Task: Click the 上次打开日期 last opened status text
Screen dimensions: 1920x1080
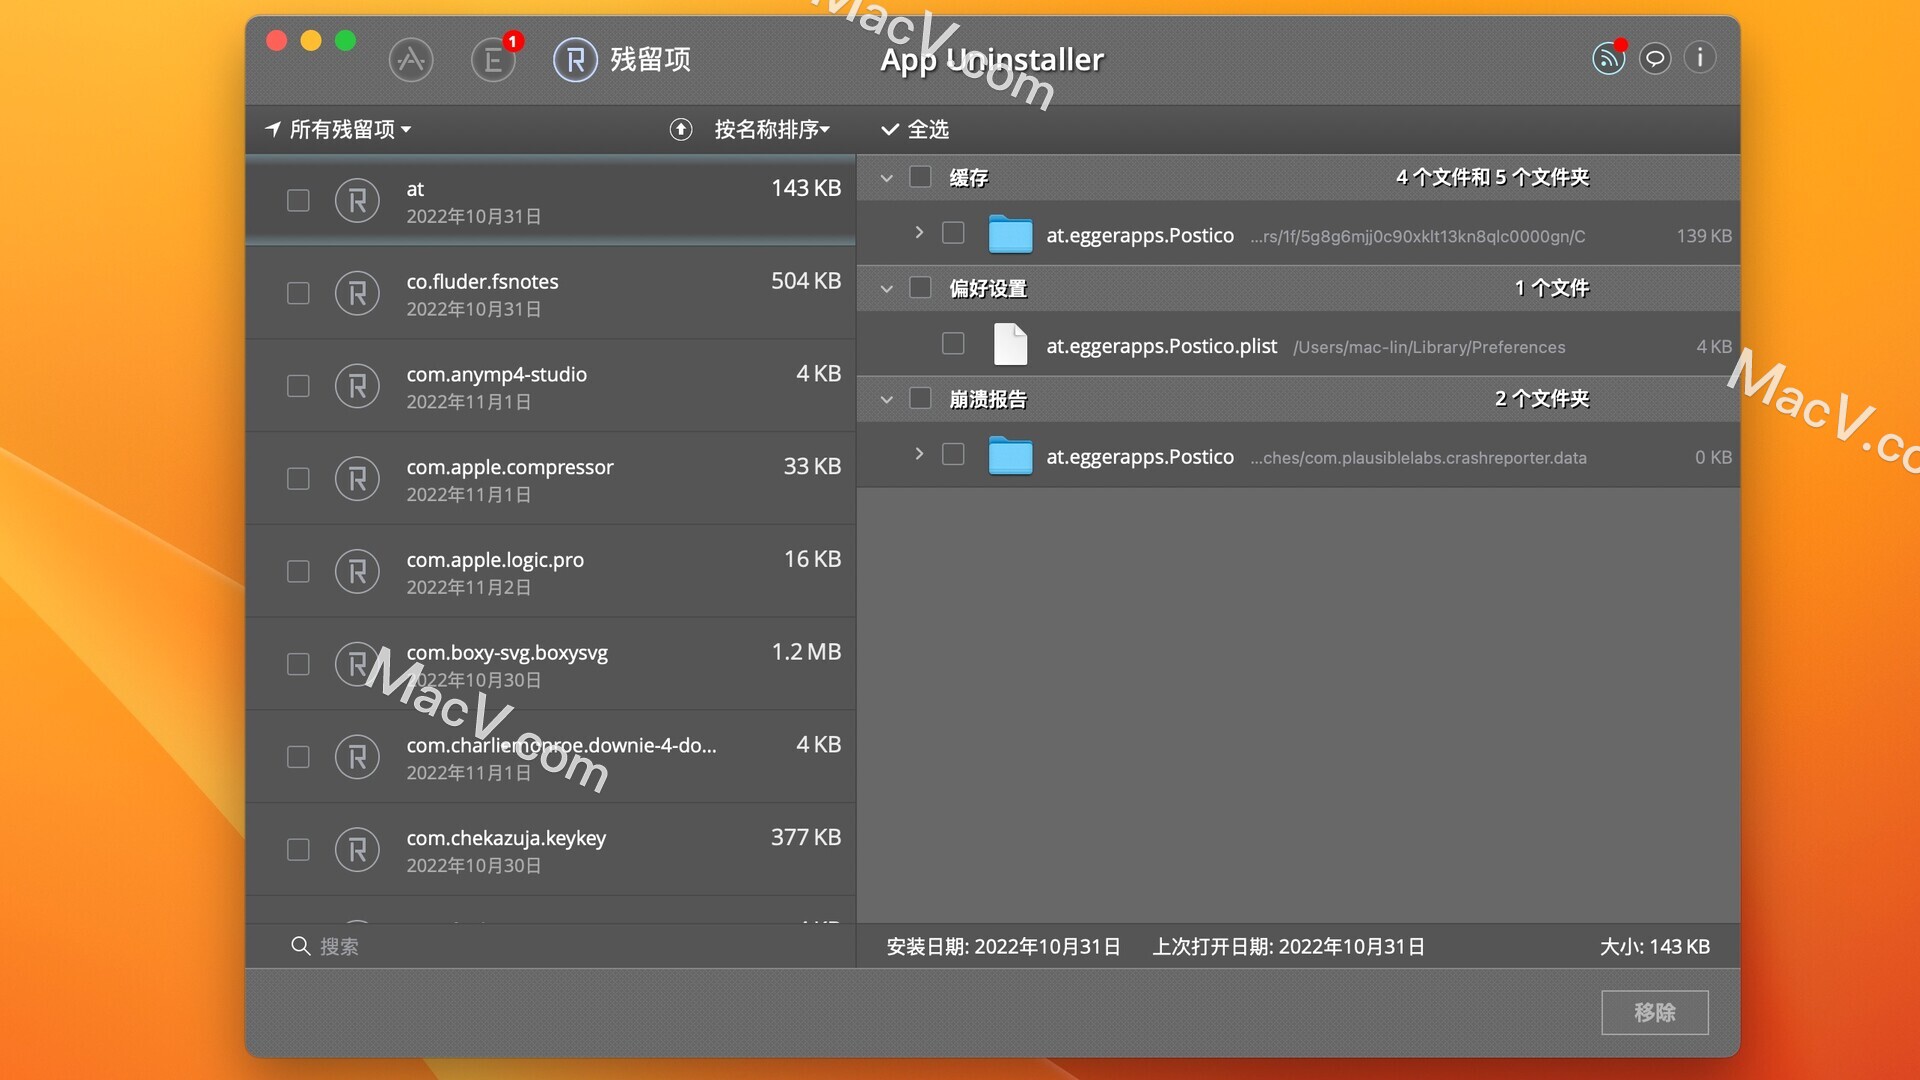Action: [x=1288, y=946]
